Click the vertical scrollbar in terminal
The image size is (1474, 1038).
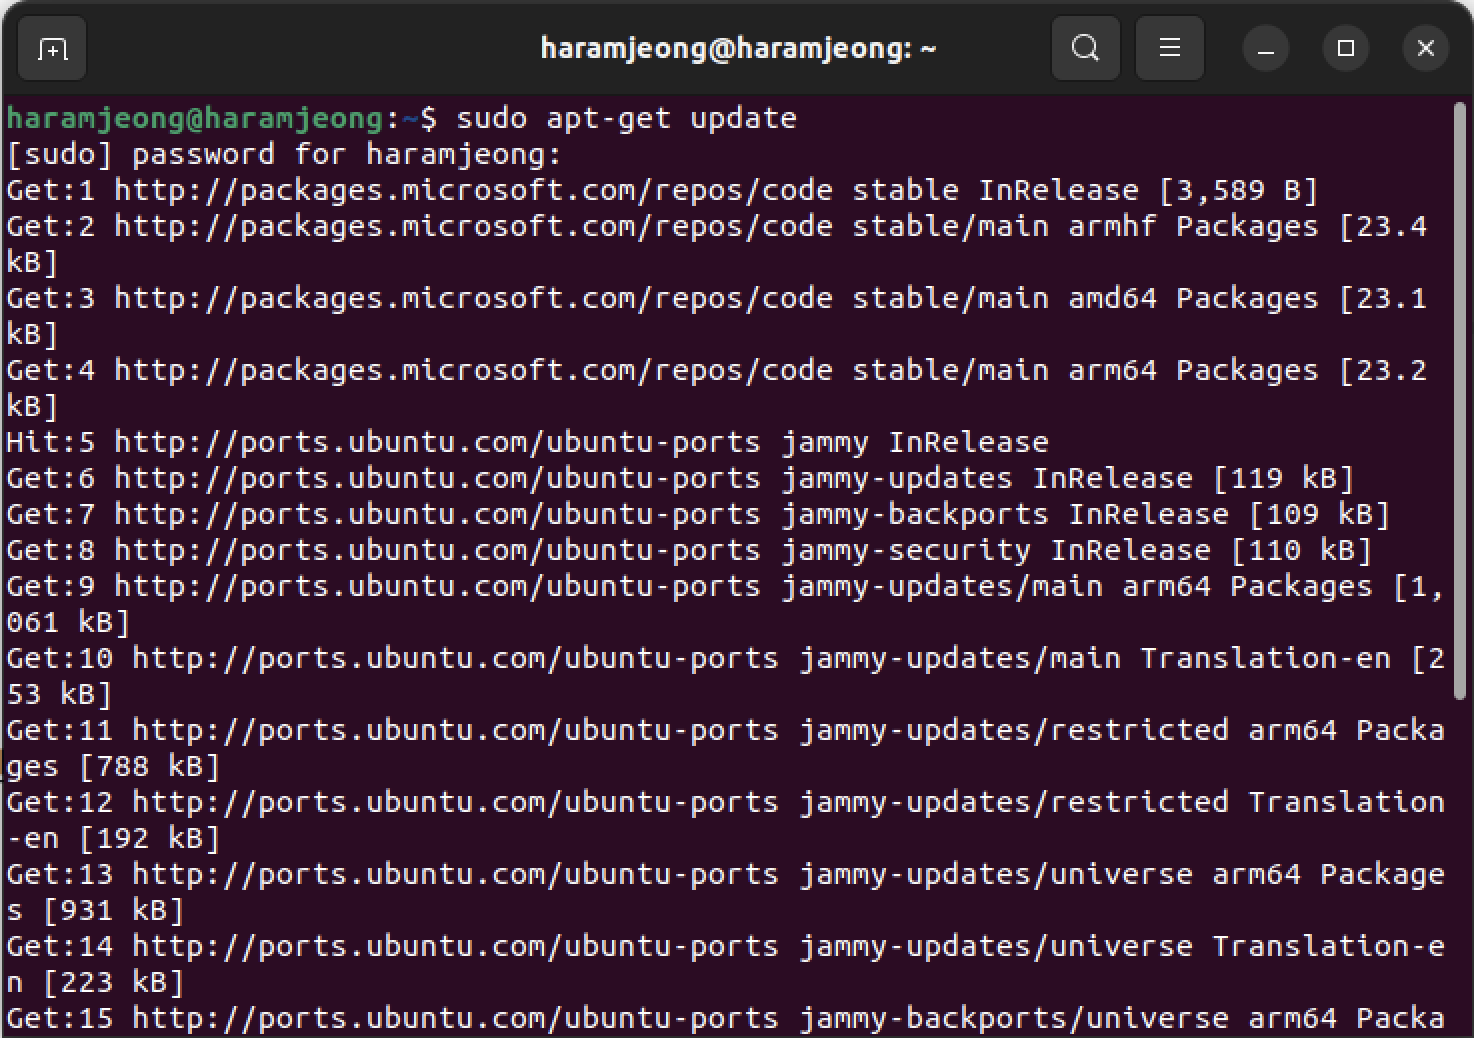(x=1461, y=400)
